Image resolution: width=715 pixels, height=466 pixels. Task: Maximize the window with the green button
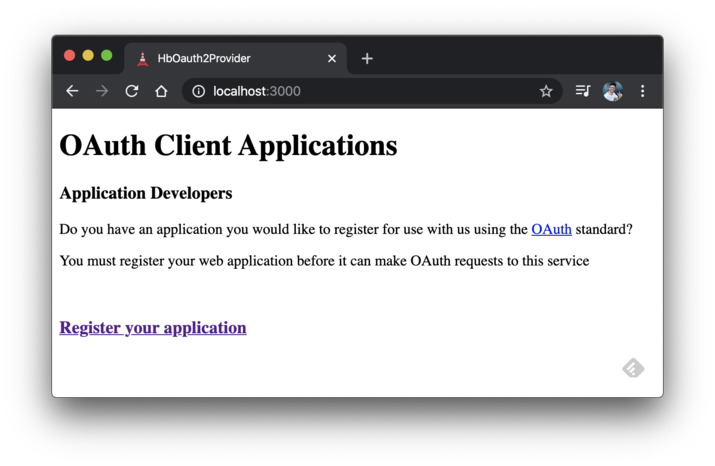(107, 56)
